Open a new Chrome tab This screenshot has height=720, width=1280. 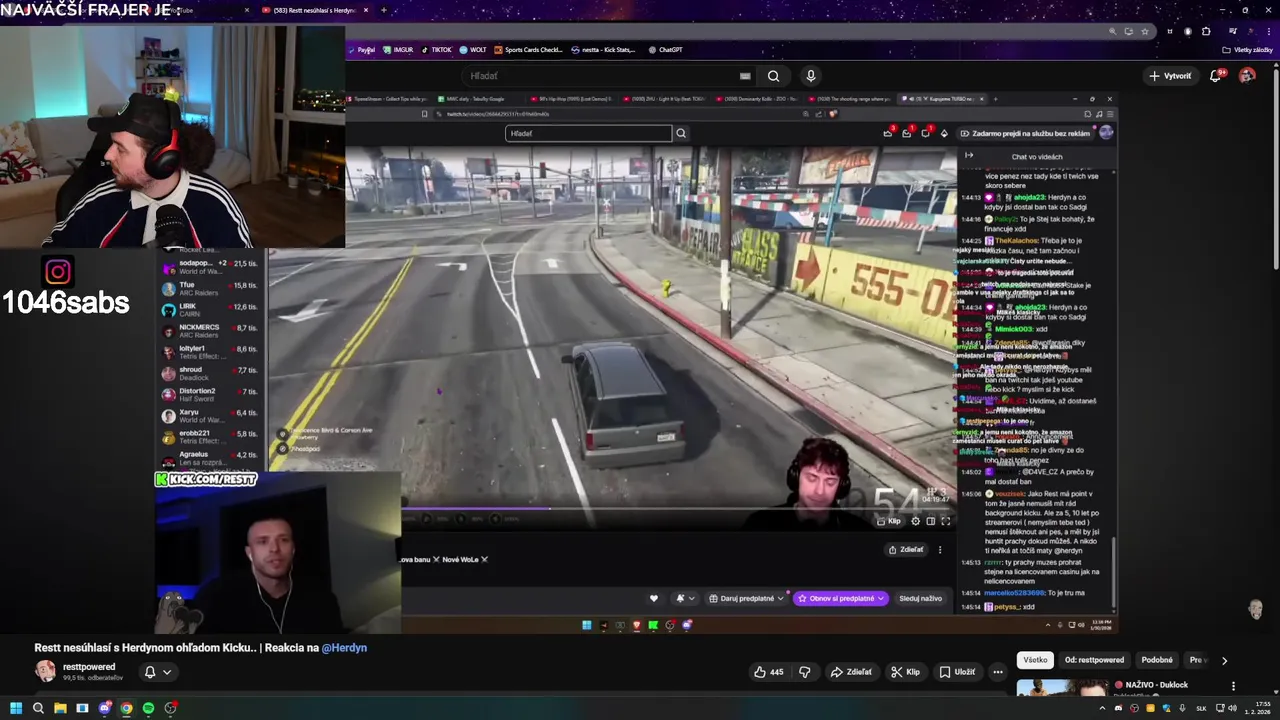(384, 10)
